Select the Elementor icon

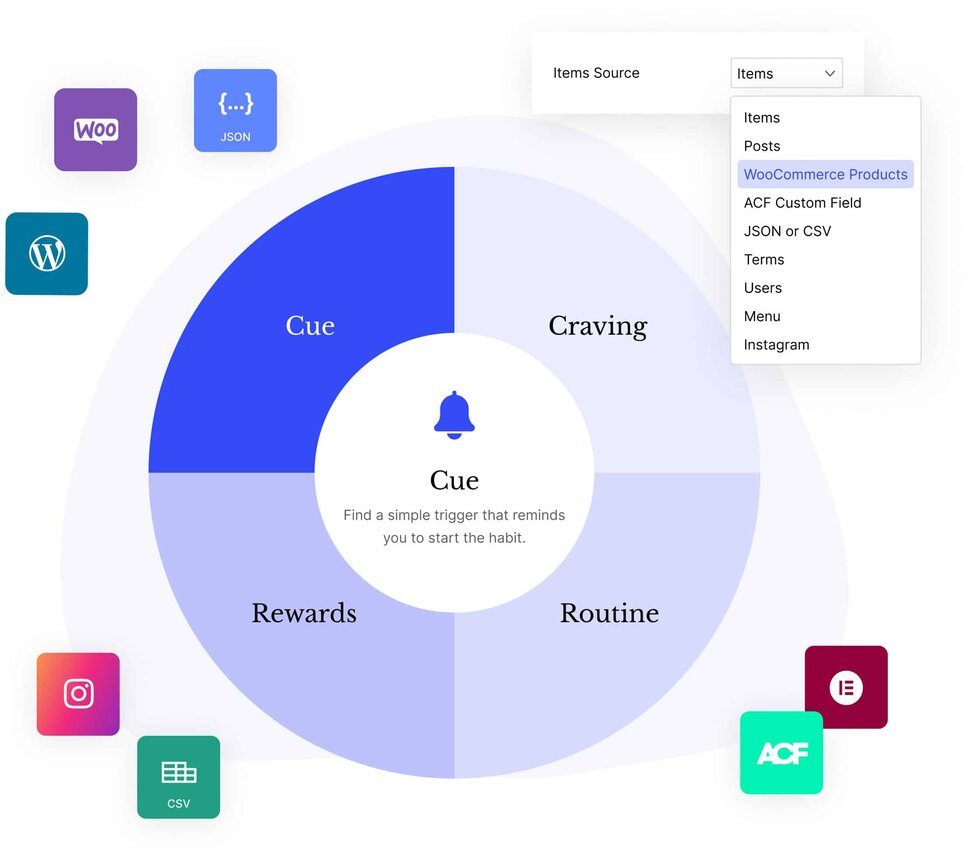point(846,686)
